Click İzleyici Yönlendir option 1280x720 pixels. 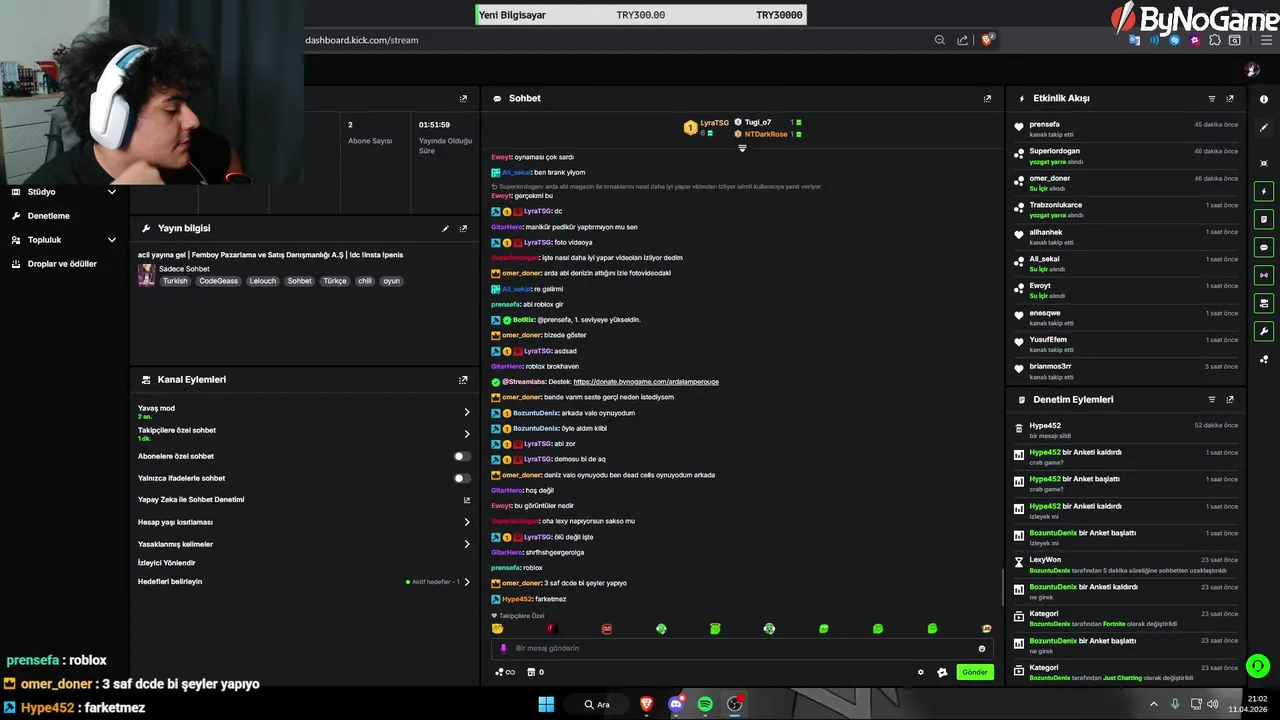[167, 563]
